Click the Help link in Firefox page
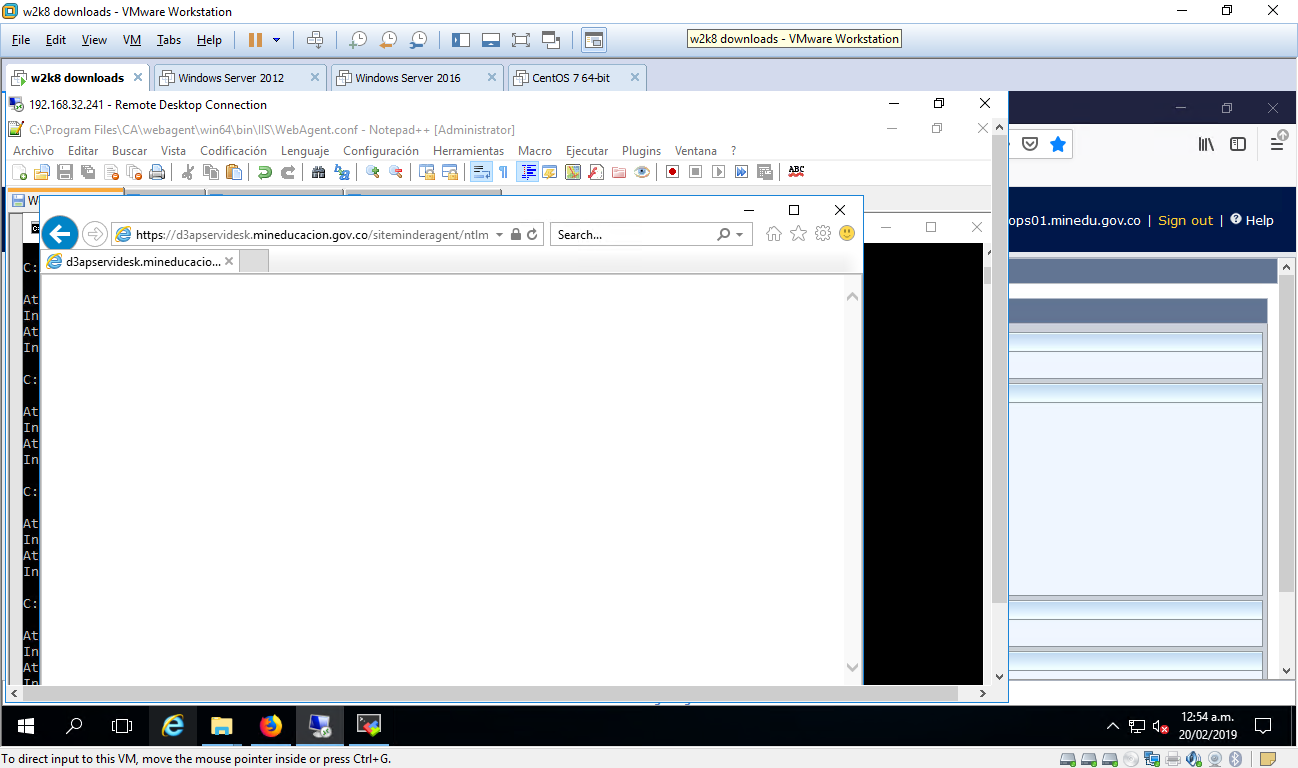The height and width of the screenshot is (768, 1298). point(1260,220)
